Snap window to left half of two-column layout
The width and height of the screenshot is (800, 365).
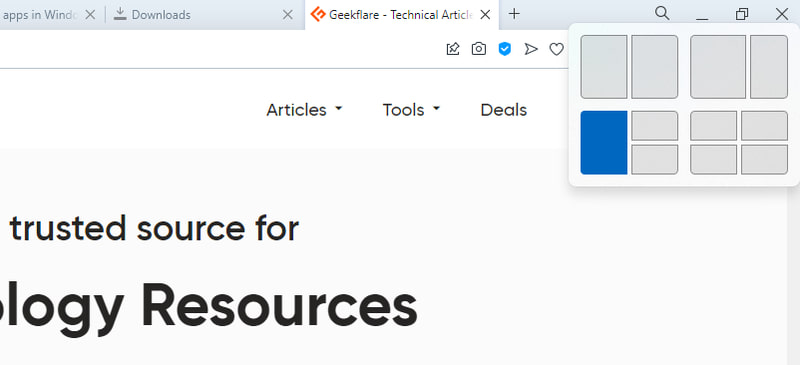604,67
